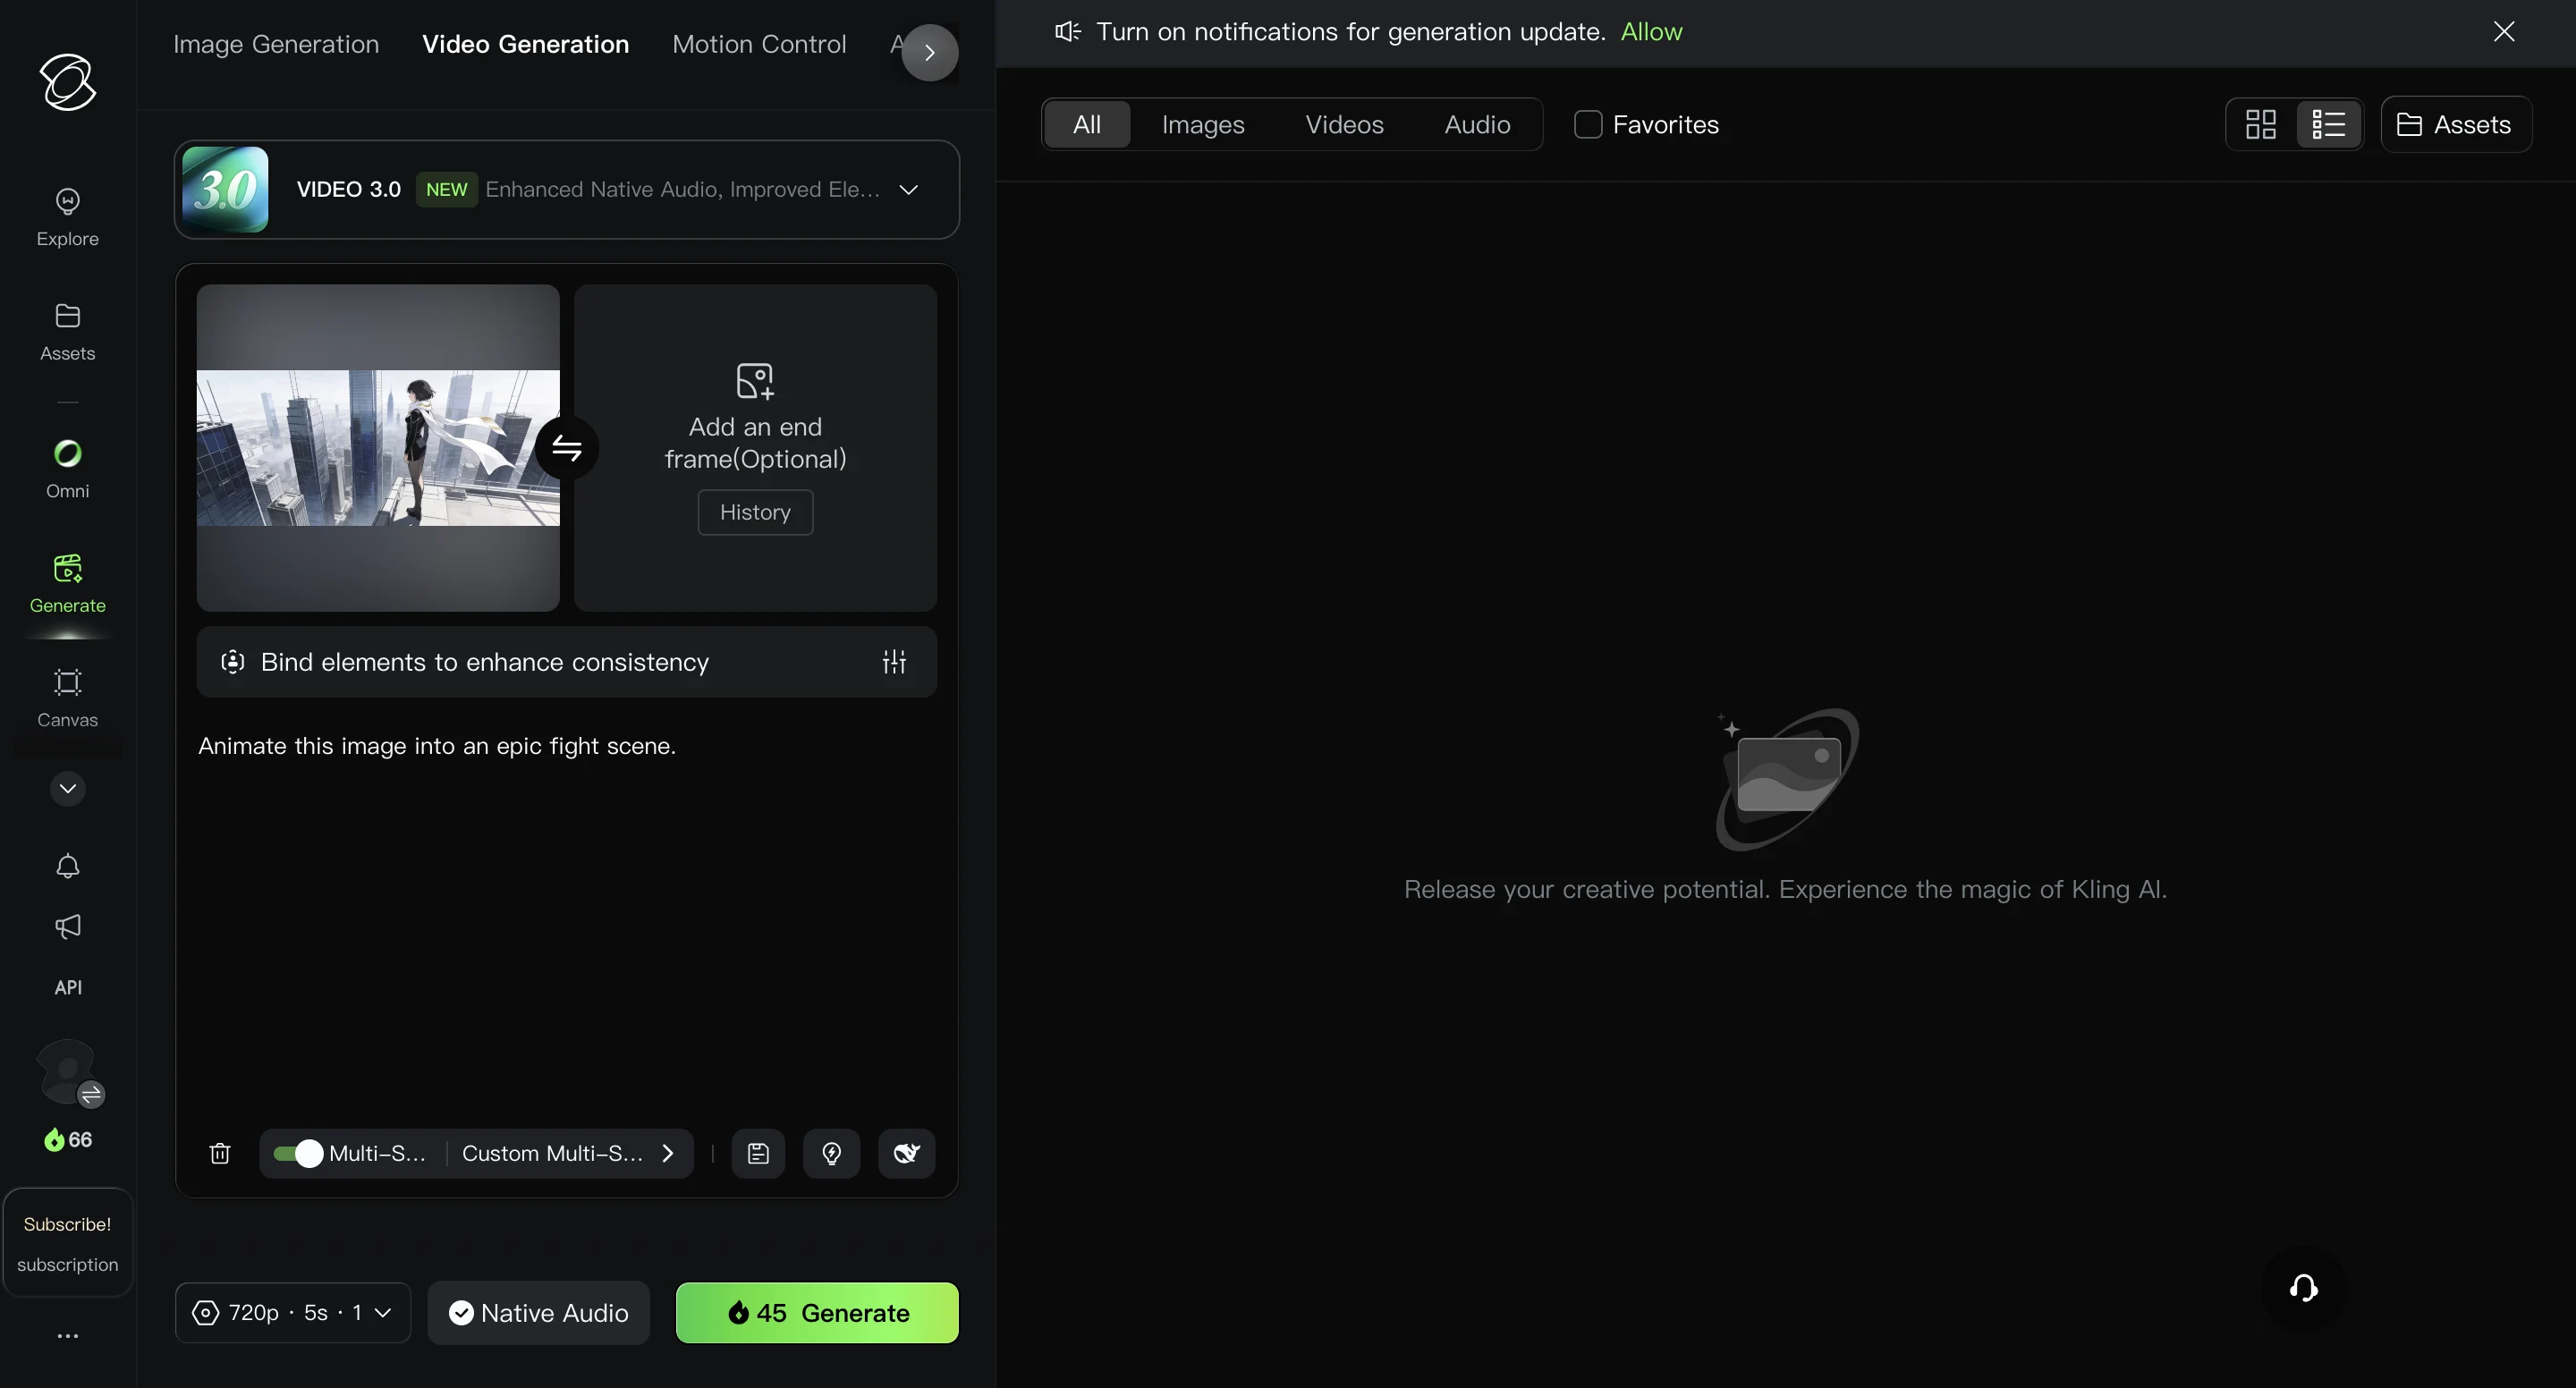Open the Explore sidebar icon

(67, 216)
